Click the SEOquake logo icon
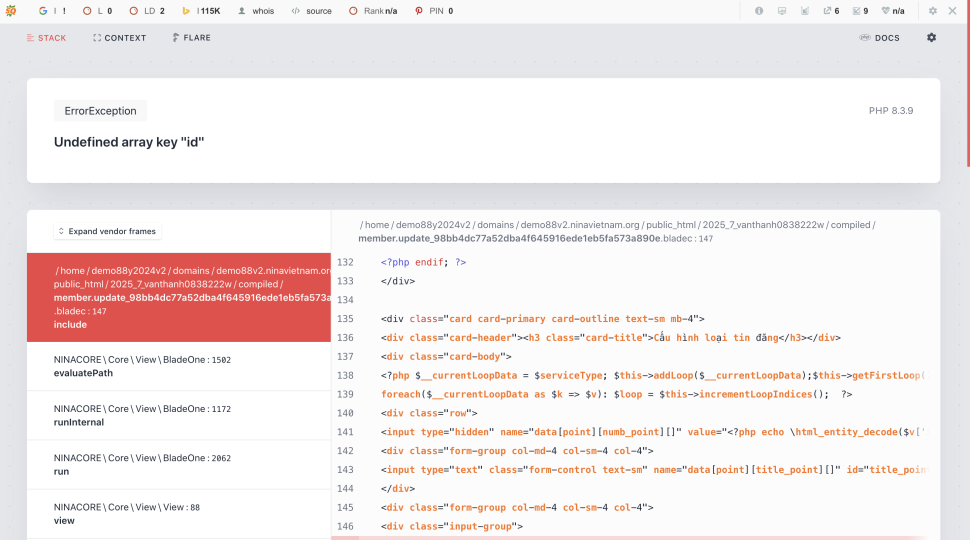This screenshot has width=970, height=540. (x=11, y=11)
